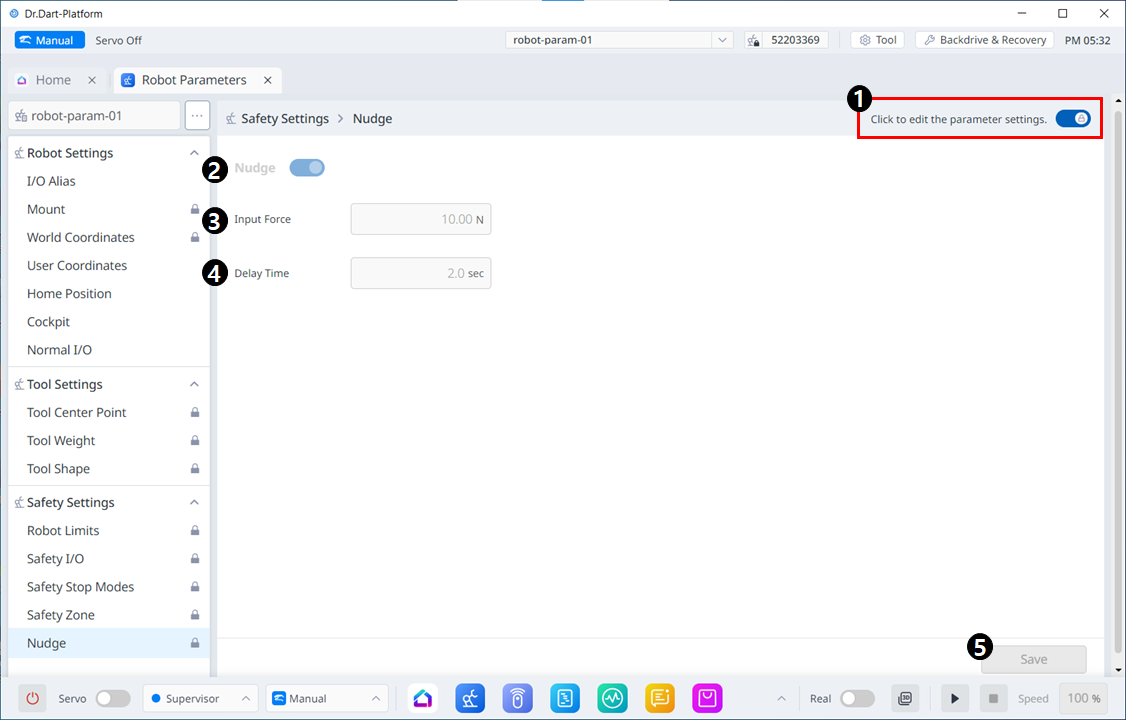This screenshot has height=720, width=1126.
Task: Open the jog remote control module icon
Action: 518,698
